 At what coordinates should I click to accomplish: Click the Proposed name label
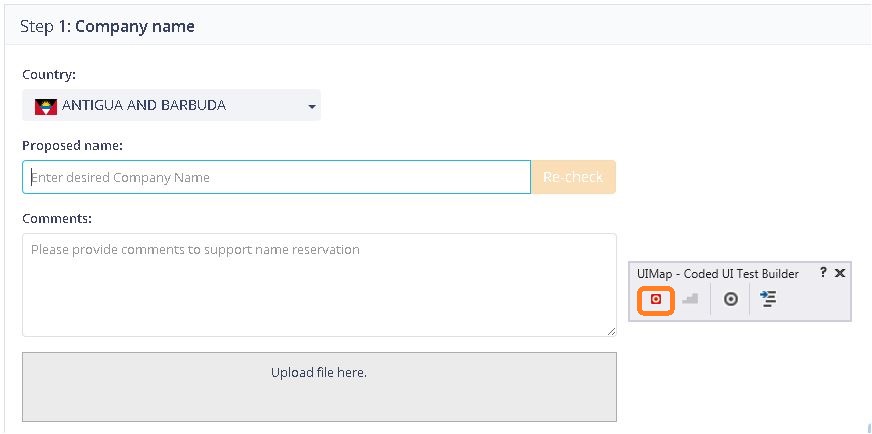click(72, 146)
